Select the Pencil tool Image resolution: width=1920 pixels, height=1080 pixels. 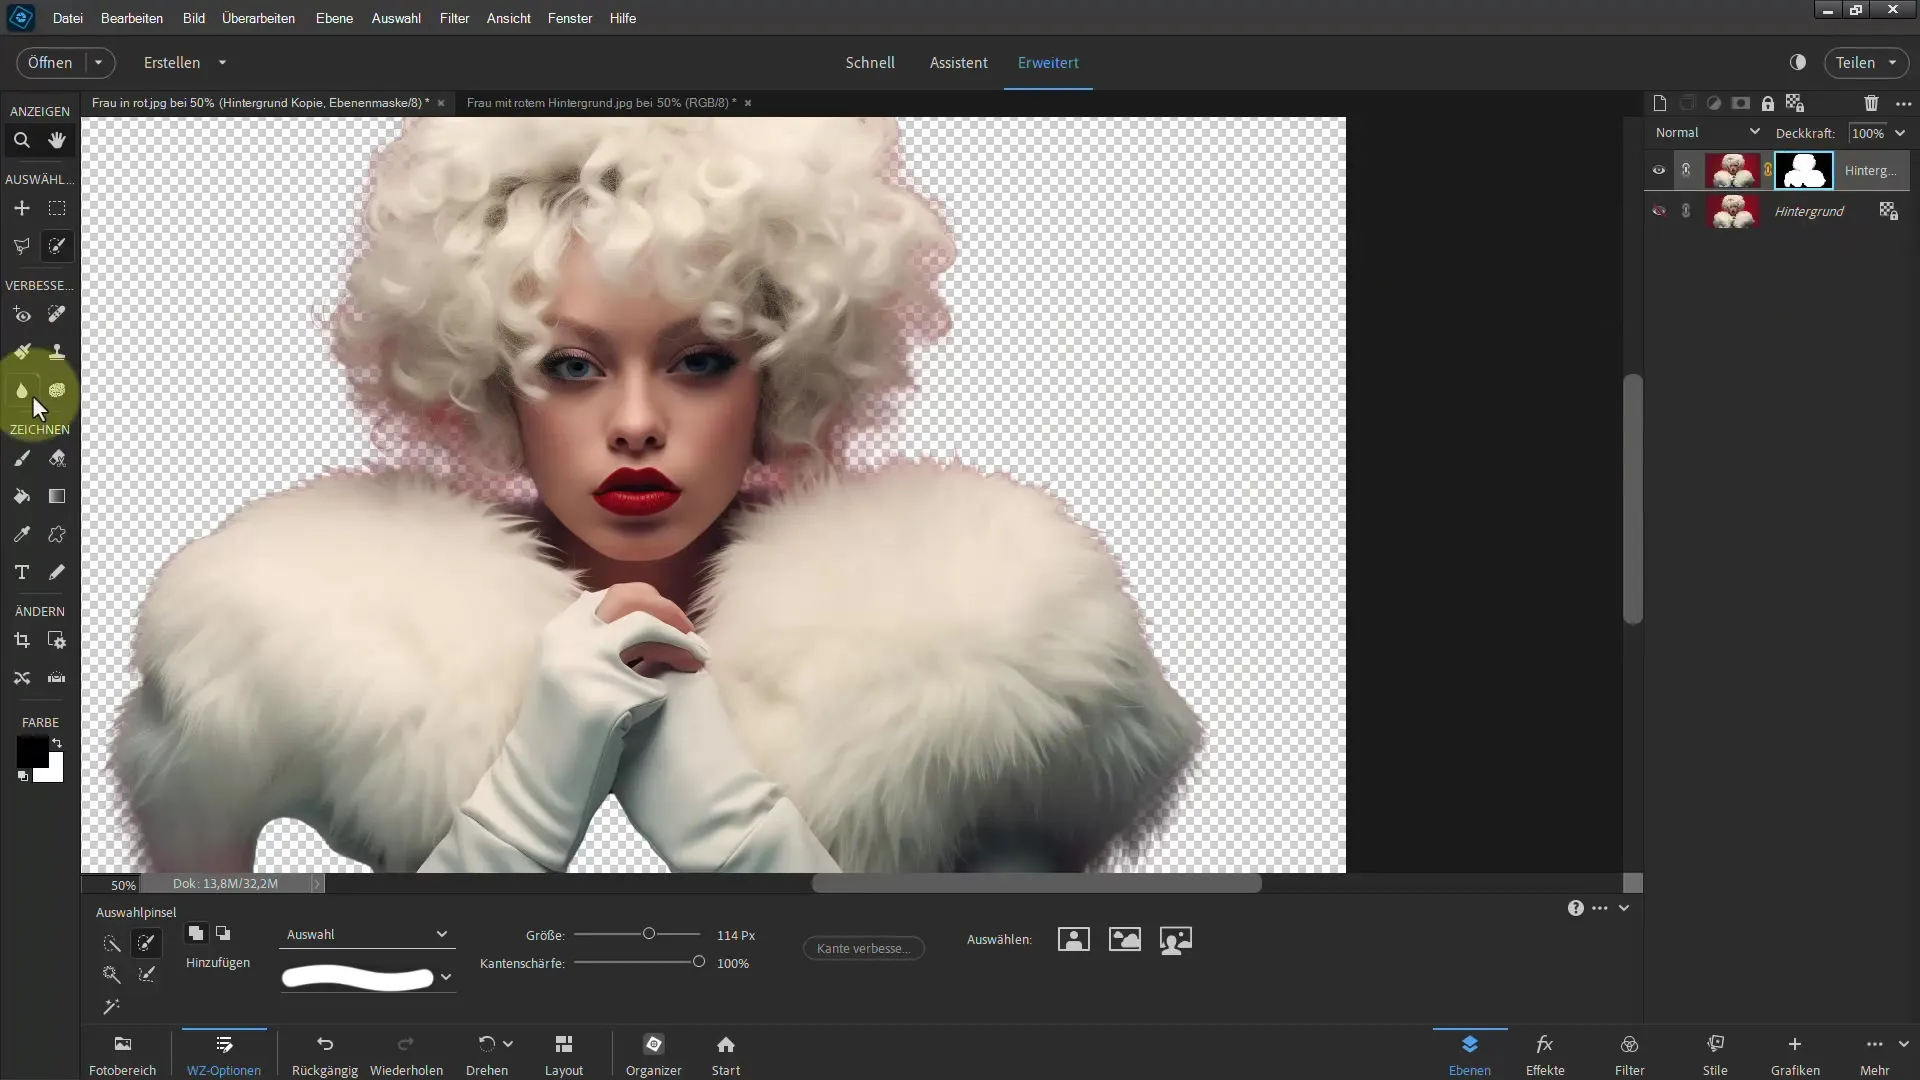coord(57,572)
